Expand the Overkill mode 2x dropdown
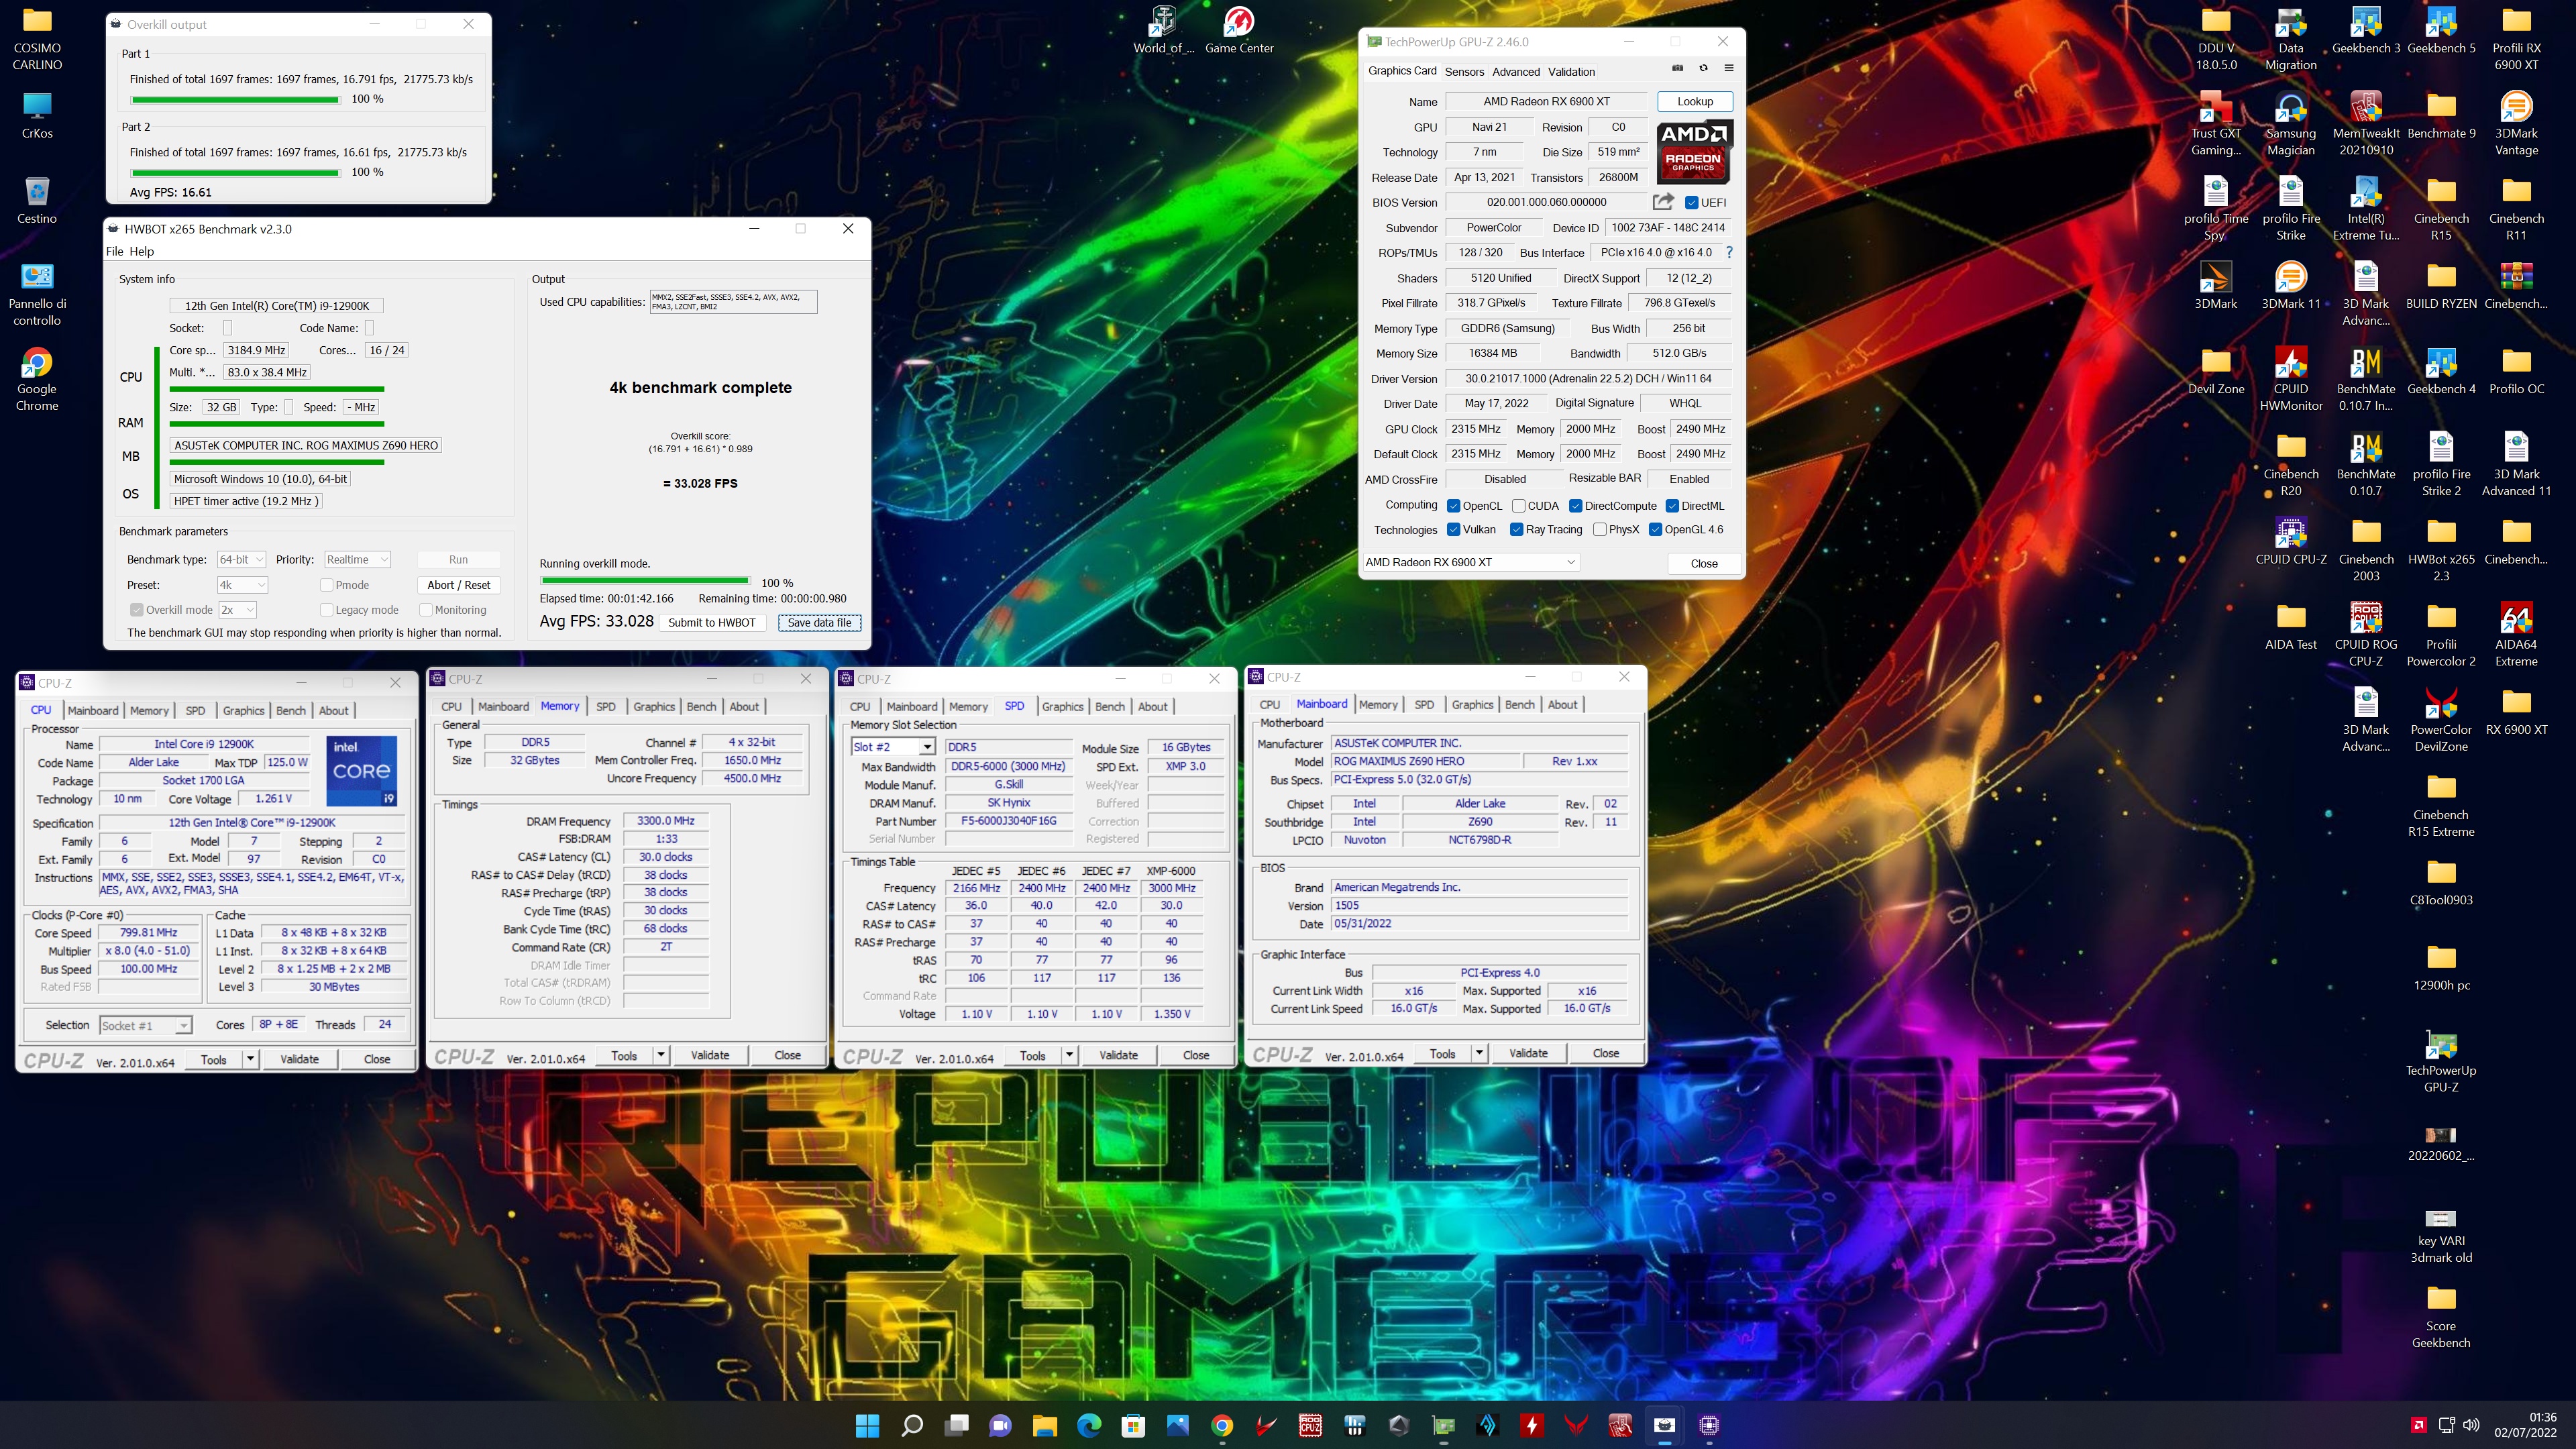 (237, 610)
